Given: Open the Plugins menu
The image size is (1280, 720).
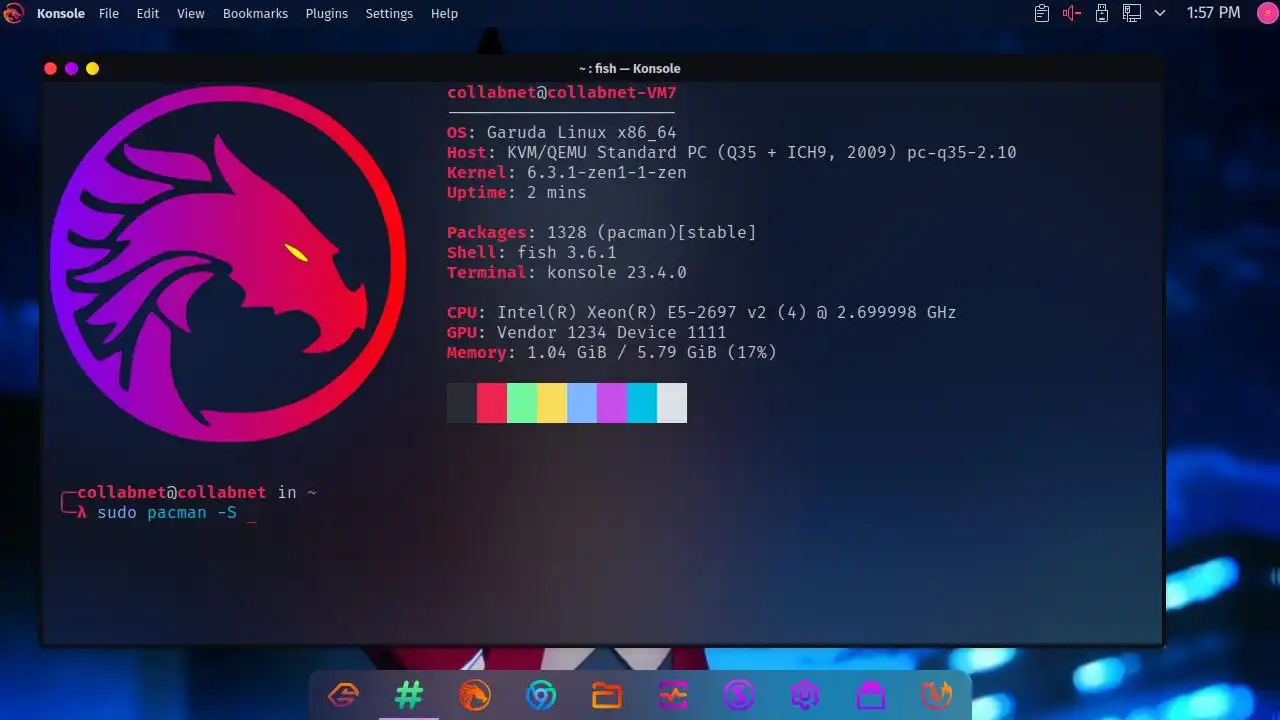Looking at the screenshot, I should (327, 13).
